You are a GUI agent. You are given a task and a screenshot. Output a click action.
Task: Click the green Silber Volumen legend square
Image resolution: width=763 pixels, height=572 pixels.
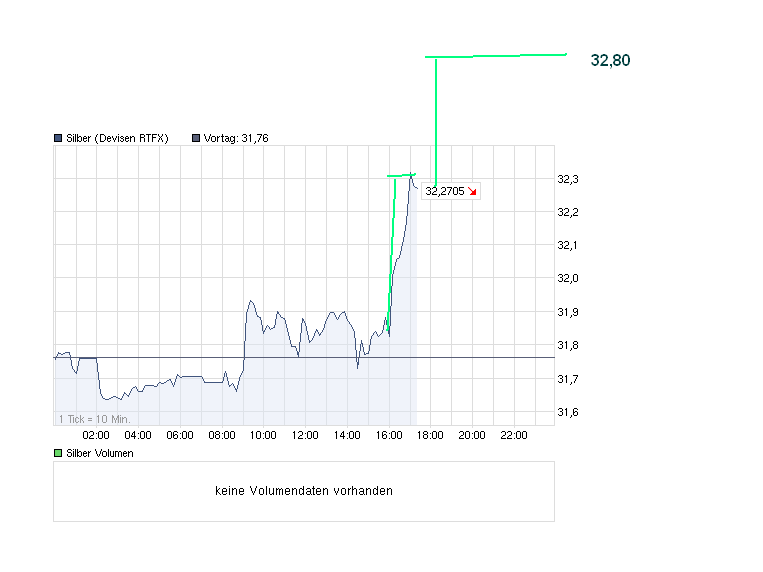coord(58,453)
